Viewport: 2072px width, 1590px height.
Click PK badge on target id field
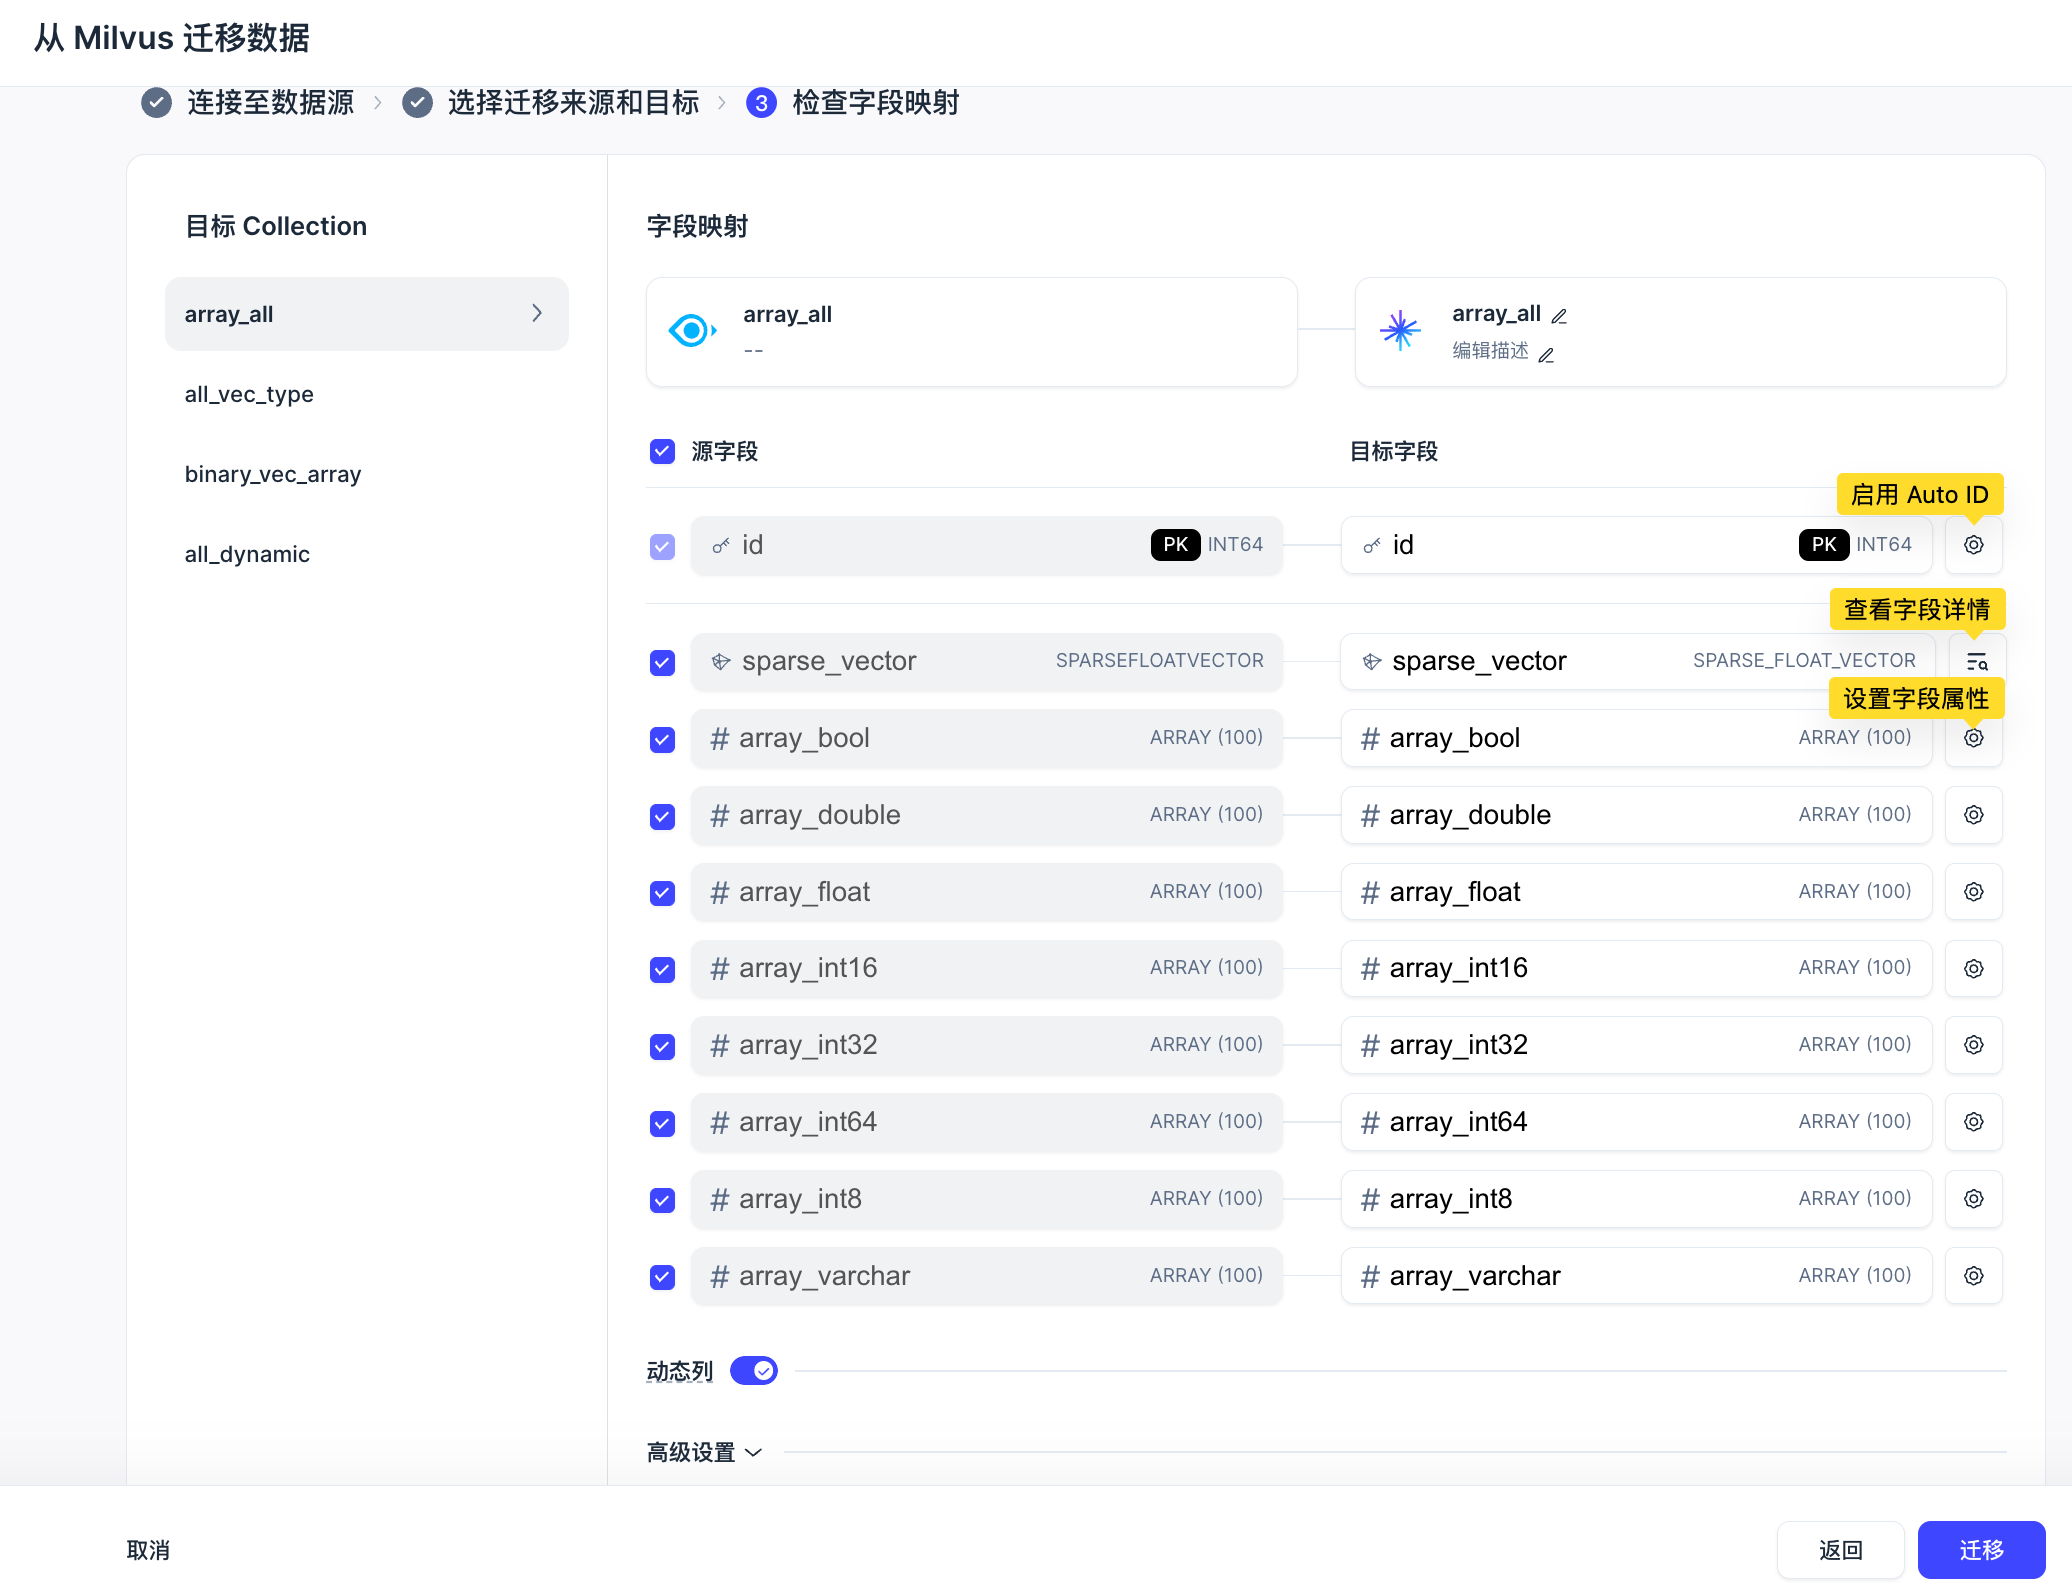click(x=1823, y=545)
